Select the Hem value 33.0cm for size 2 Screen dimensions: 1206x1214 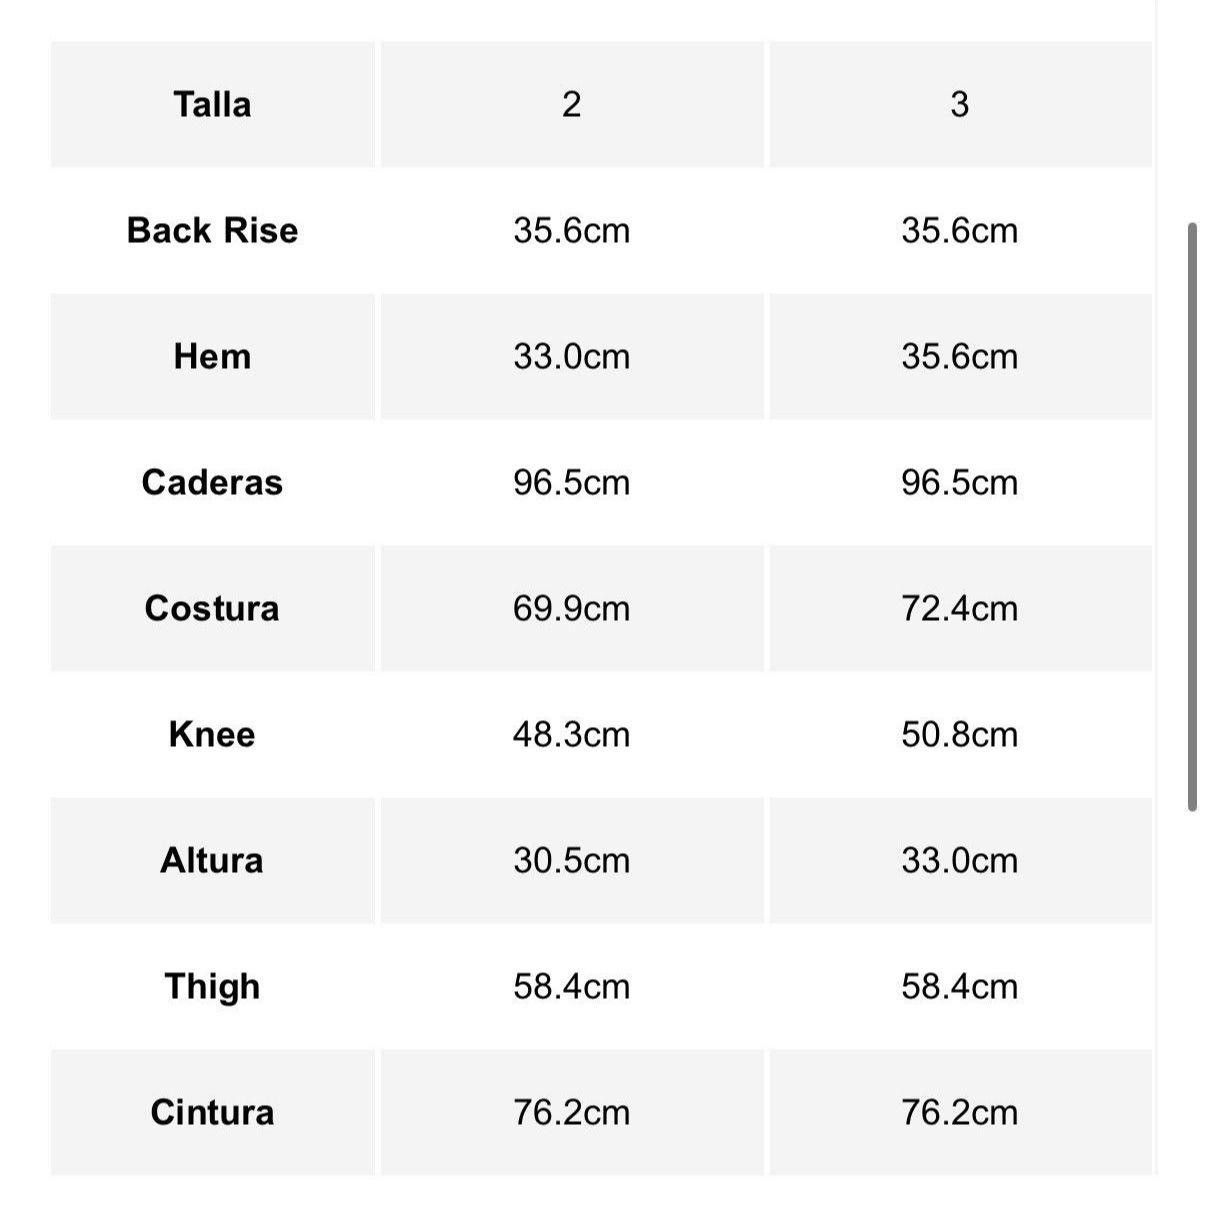[x=571, y=356]
